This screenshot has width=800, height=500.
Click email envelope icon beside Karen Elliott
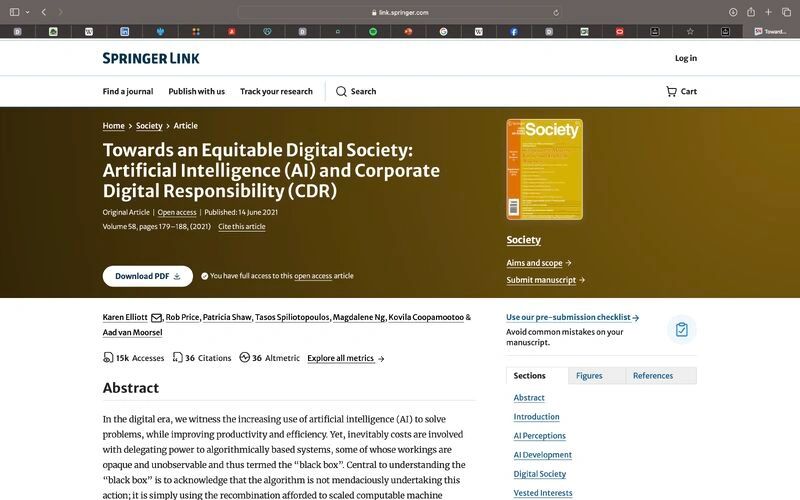156,318
